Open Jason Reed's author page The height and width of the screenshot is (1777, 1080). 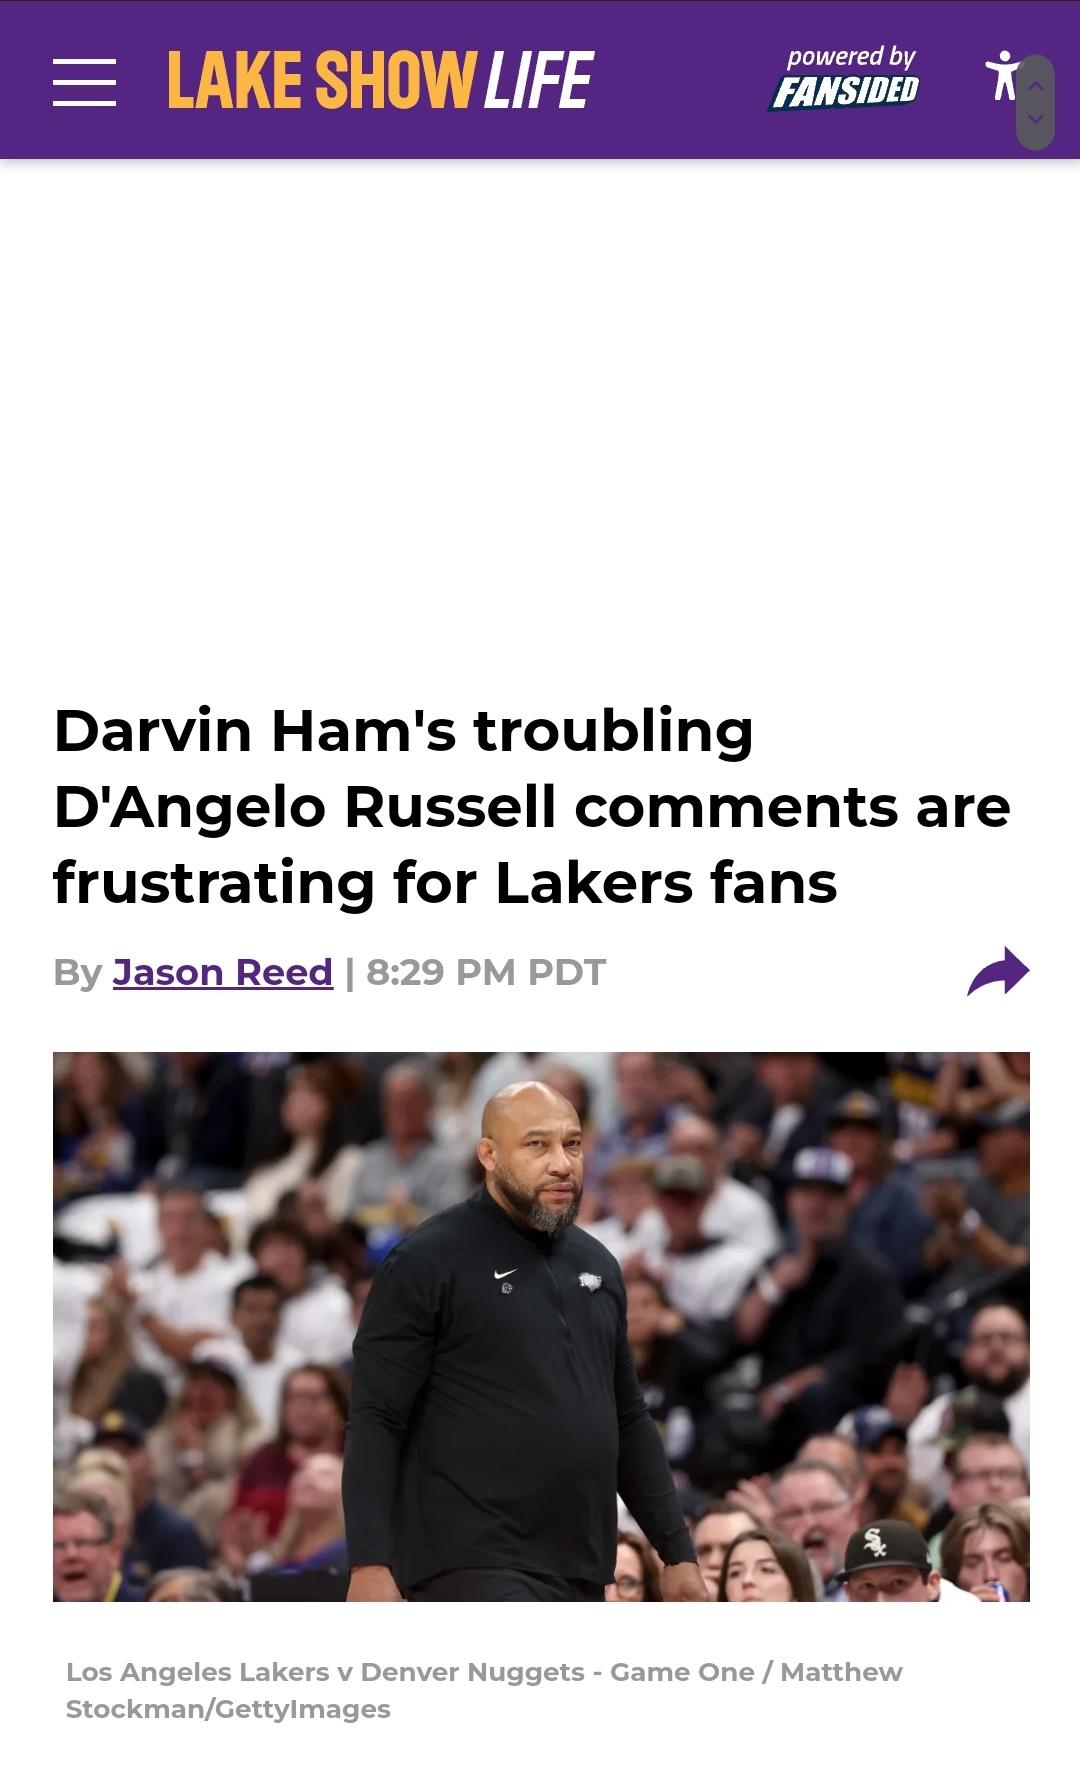(x=222, y=972)
